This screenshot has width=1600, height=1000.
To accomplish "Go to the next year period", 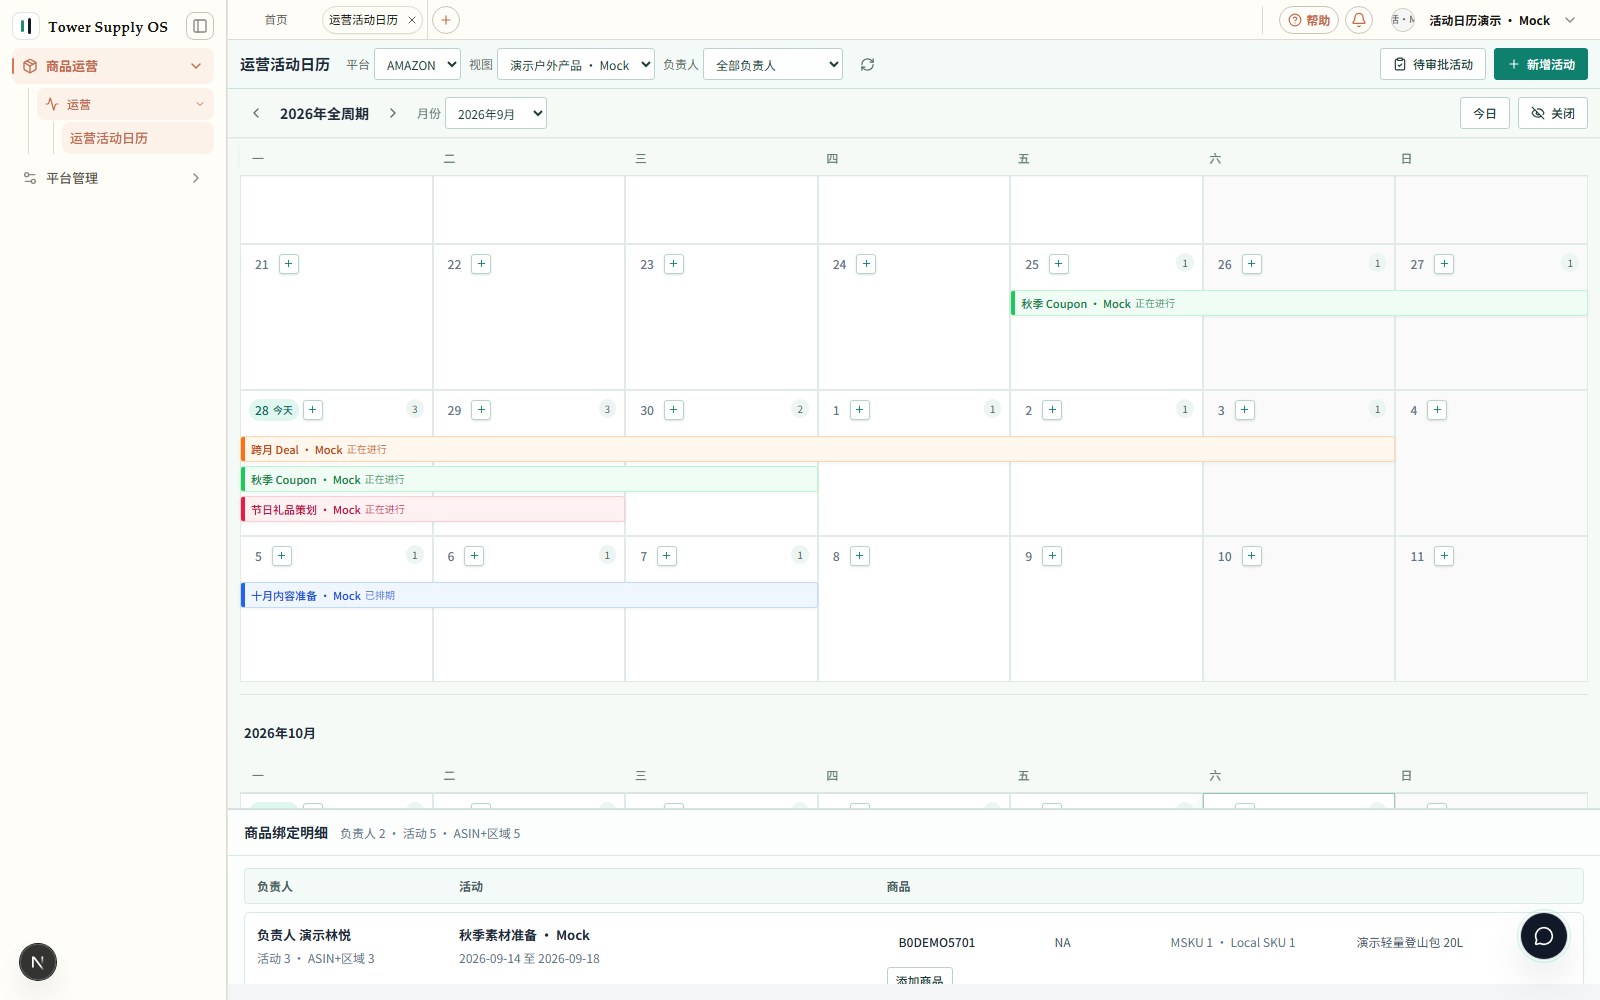I will pos(393,113).
